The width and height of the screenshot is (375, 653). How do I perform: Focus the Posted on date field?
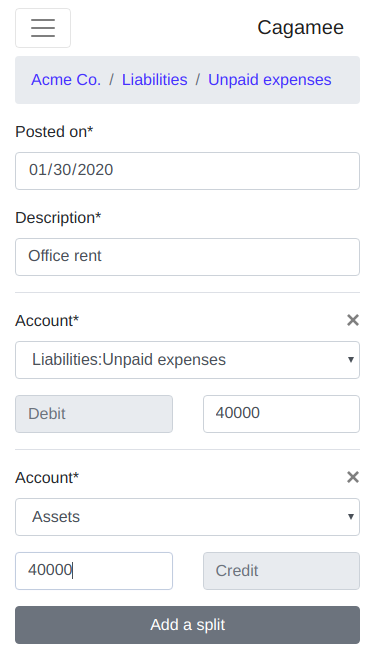188,171
